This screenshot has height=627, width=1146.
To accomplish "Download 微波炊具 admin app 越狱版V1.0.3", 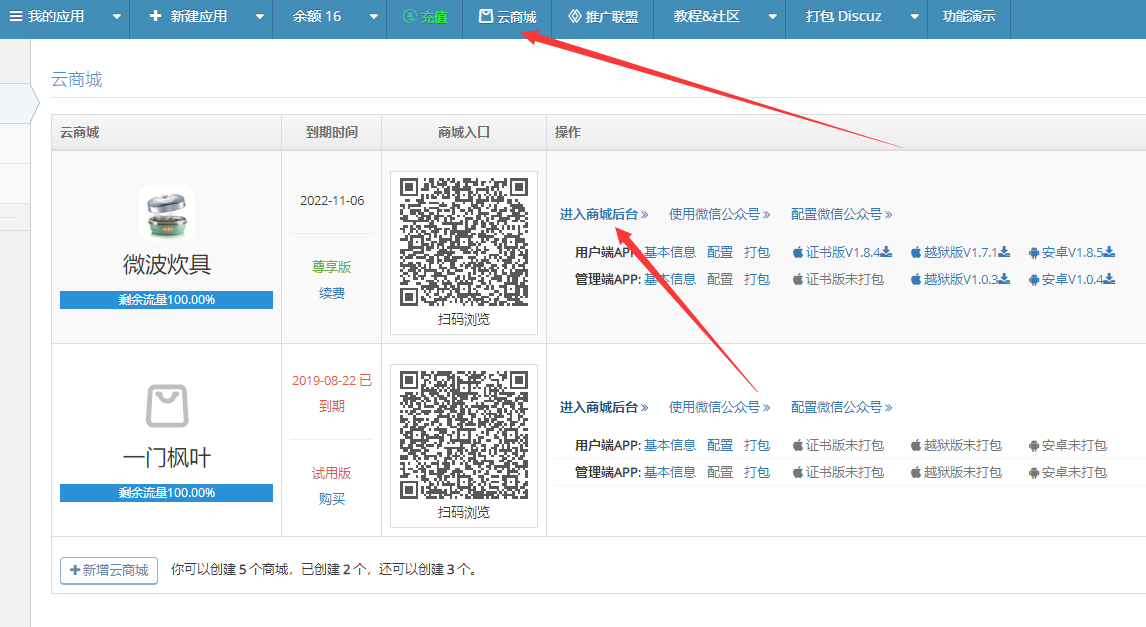I will click(960, 279).
